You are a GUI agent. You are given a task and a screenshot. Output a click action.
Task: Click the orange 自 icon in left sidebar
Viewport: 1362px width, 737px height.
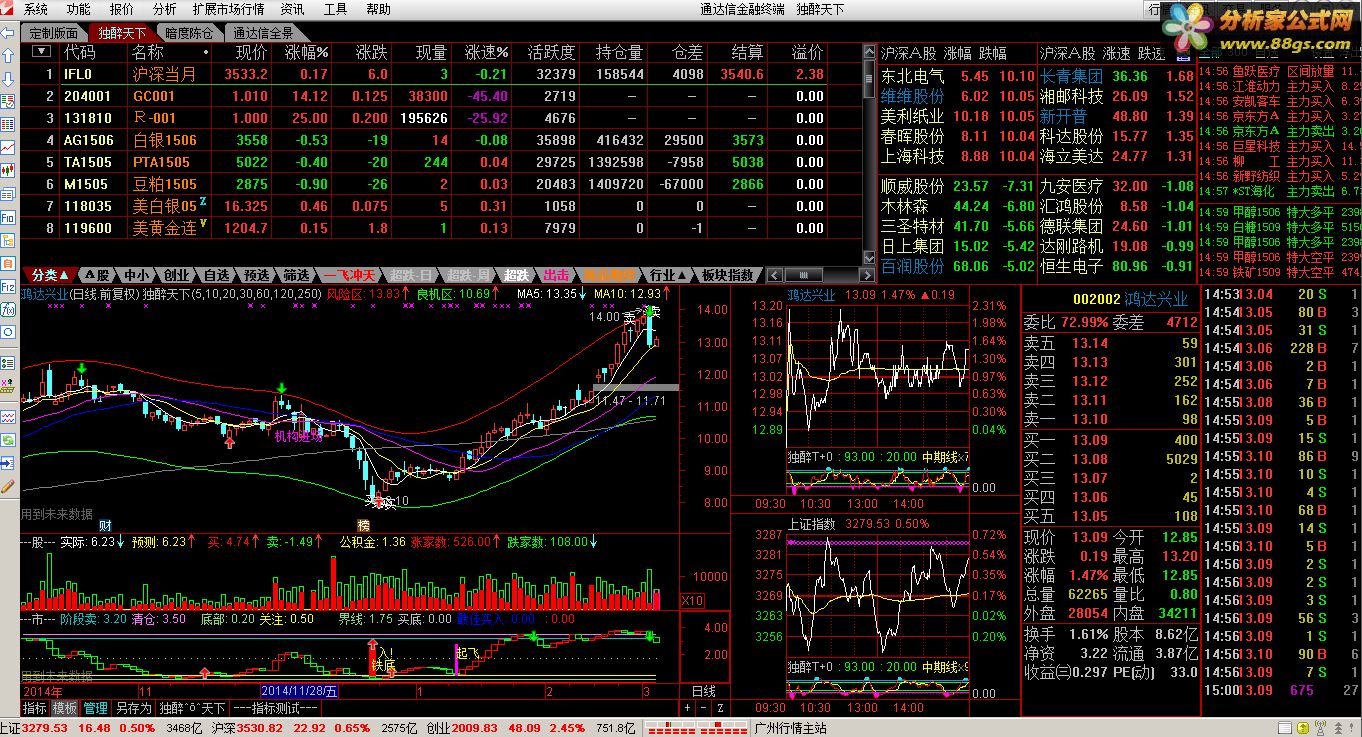coord(8,264)
